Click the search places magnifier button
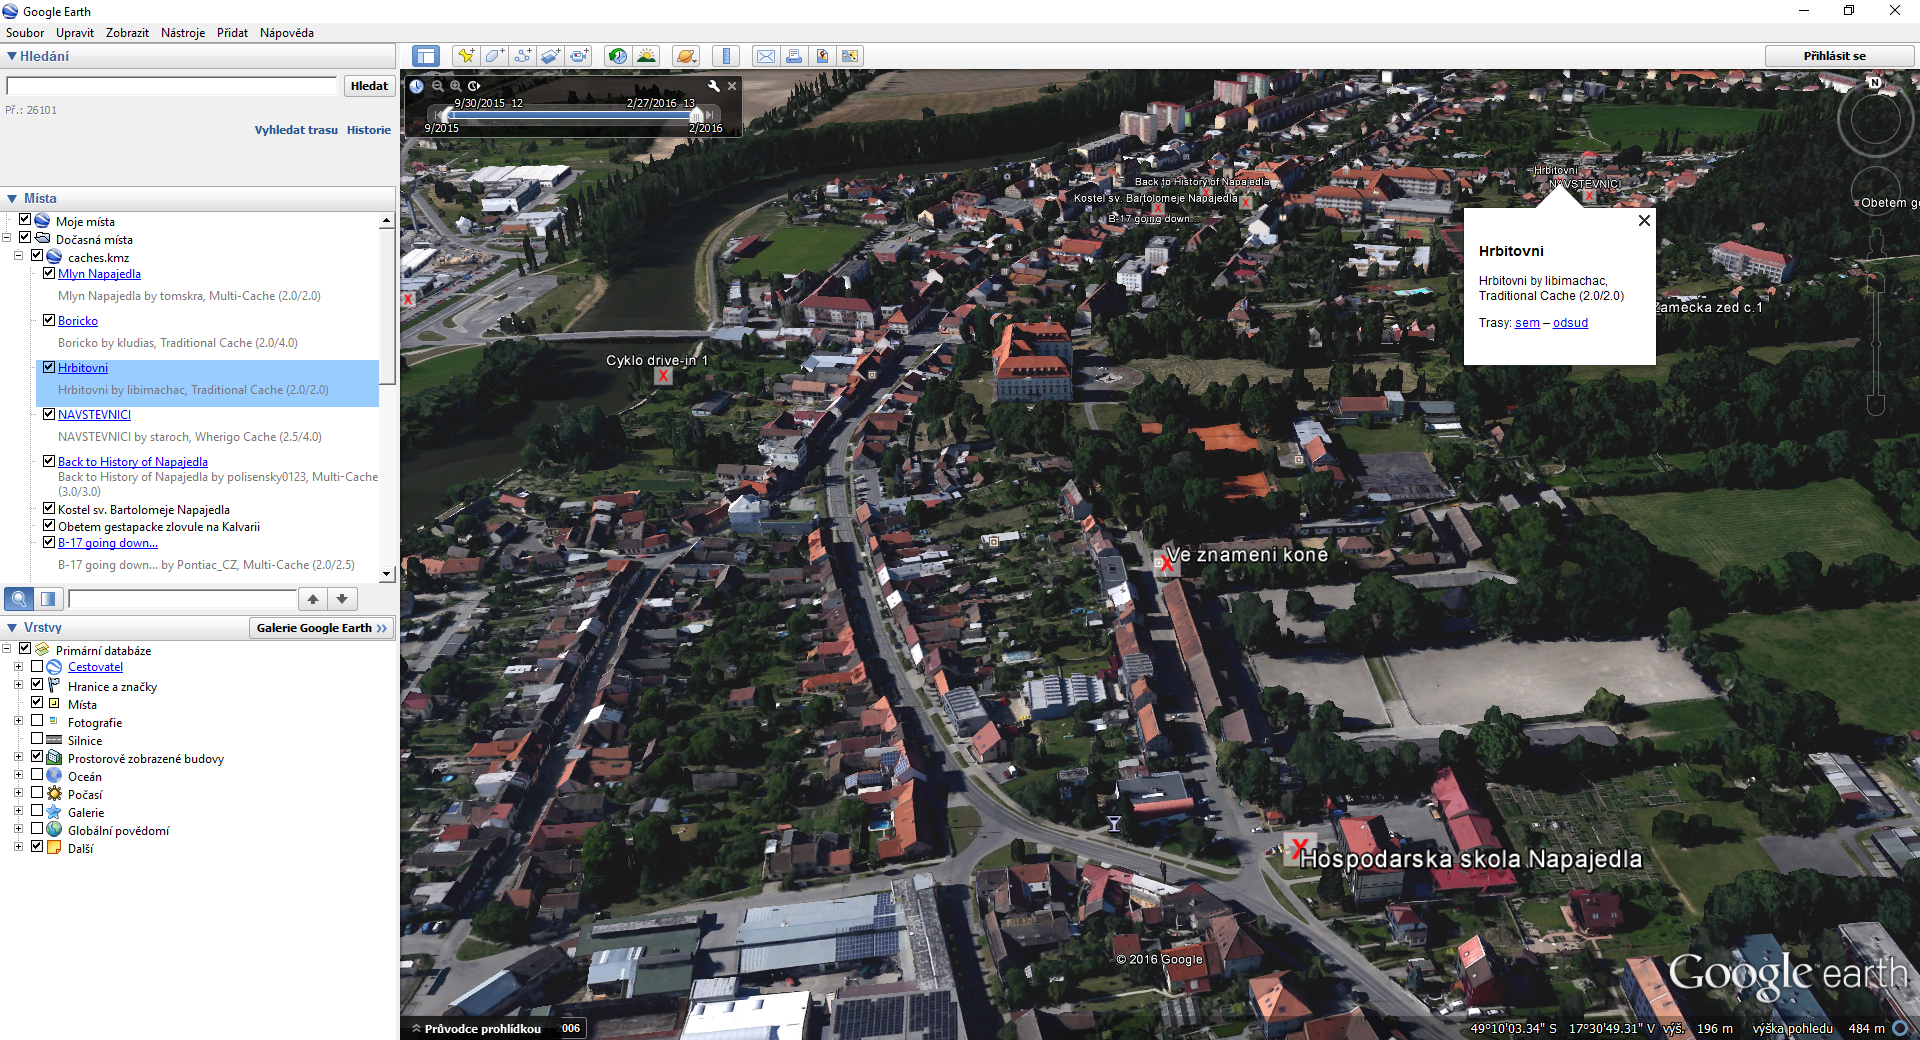1920x1040 pixels. click(x=19, y=599)
